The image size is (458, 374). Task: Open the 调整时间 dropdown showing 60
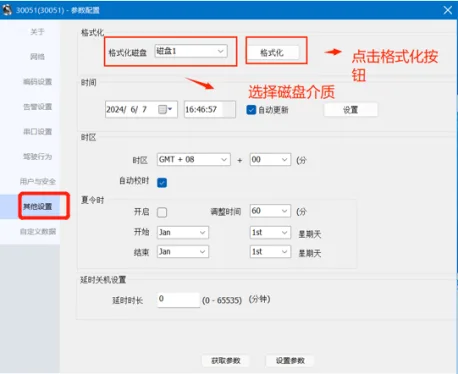(270, 211)
